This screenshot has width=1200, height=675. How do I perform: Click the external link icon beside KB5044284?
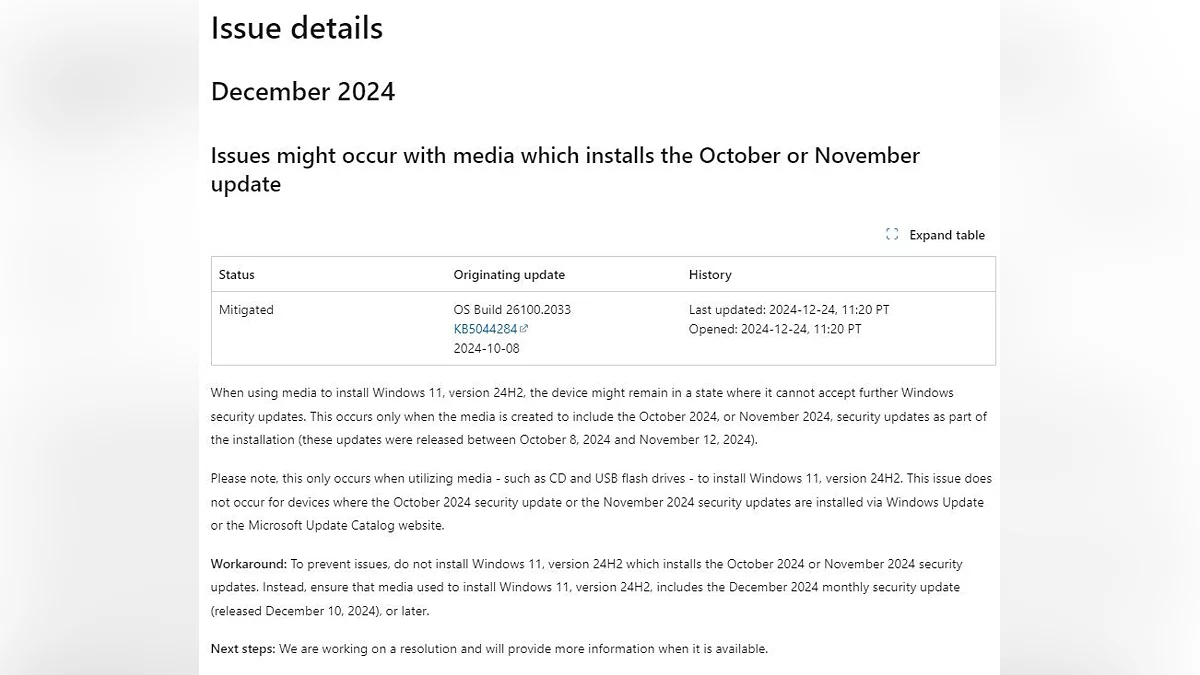coord(525,329)
